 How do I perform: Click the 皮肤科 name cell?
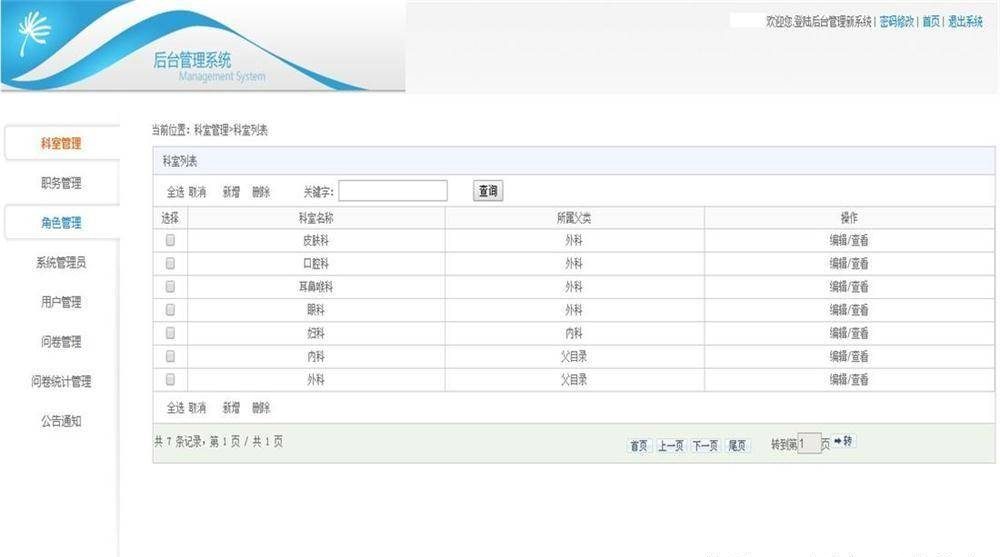click(x=316, y=241)
